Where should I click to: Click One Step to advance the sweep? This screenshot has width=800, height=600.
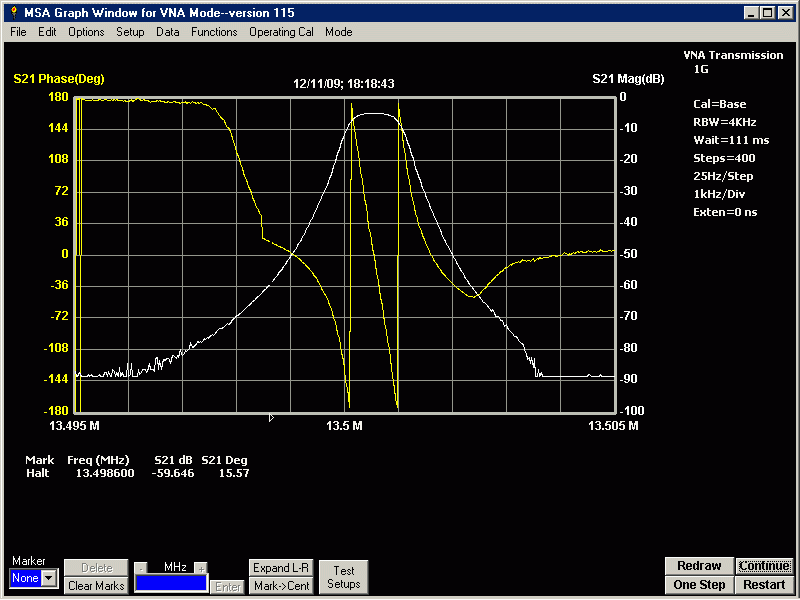click(x=699, y=585)
